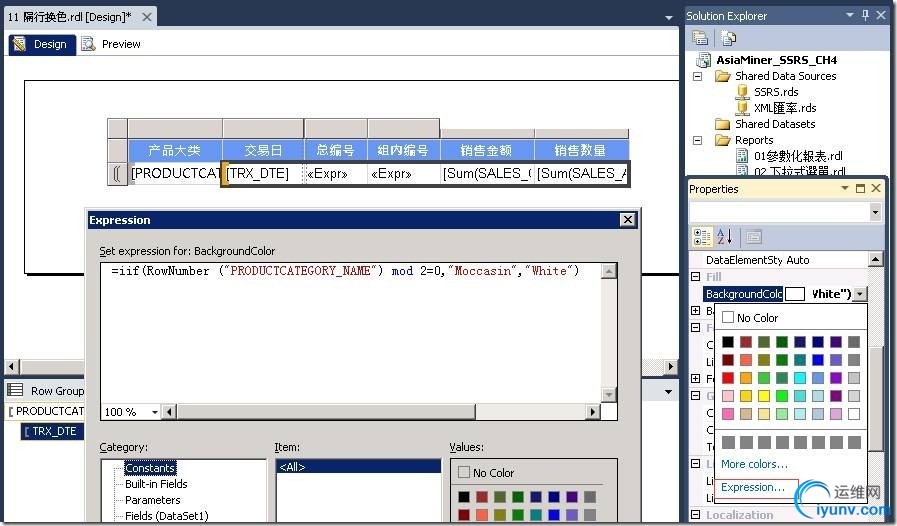Select the Constants category
The width and height of the screenshot is (897, 526).
150,468
